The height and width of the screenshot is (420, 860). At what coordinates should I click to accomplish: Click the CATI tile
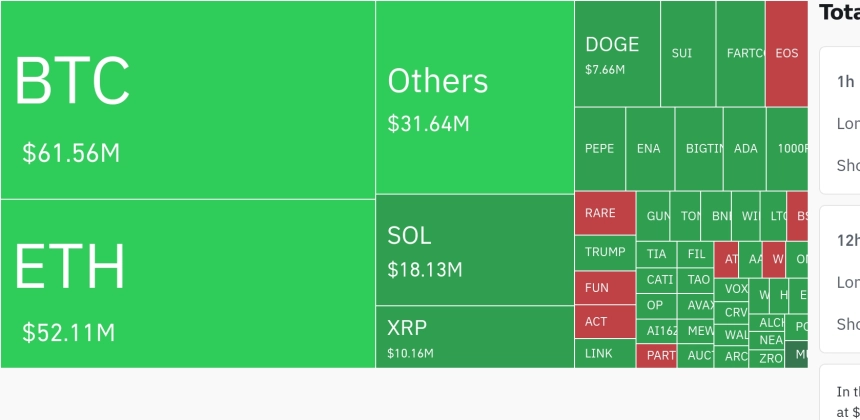pyautogui.click(x=657, y=280)
